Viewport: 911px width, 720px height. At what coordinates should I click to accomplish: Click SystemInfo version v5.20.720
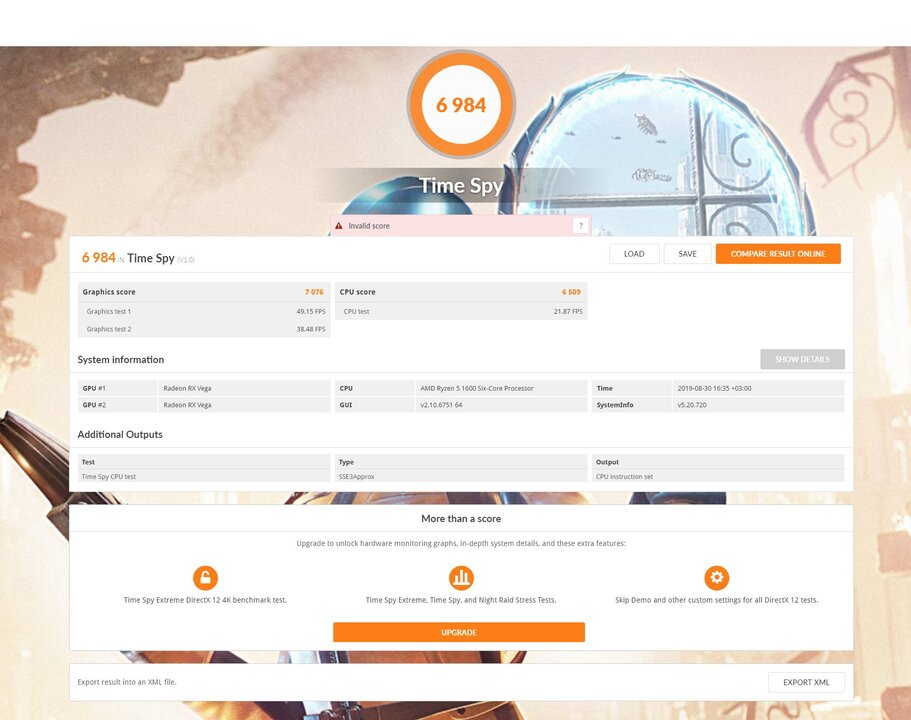(692, 405)
